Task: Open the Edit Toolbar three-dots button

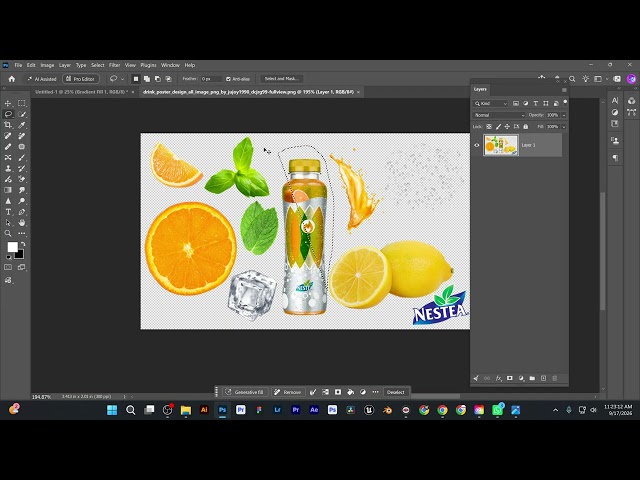Action: point(22,233)
